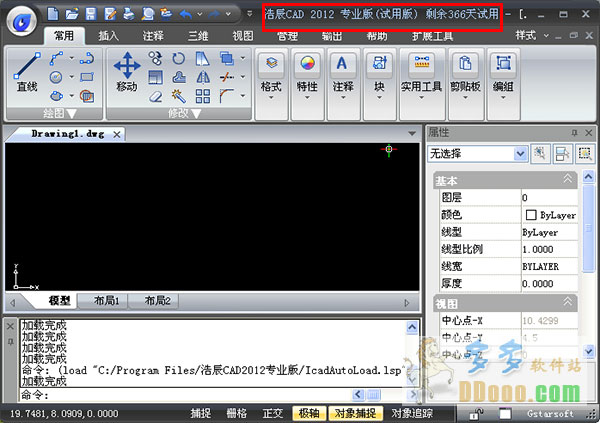Select the 直线 line tool
600x423 pixels.
point(27,73)
